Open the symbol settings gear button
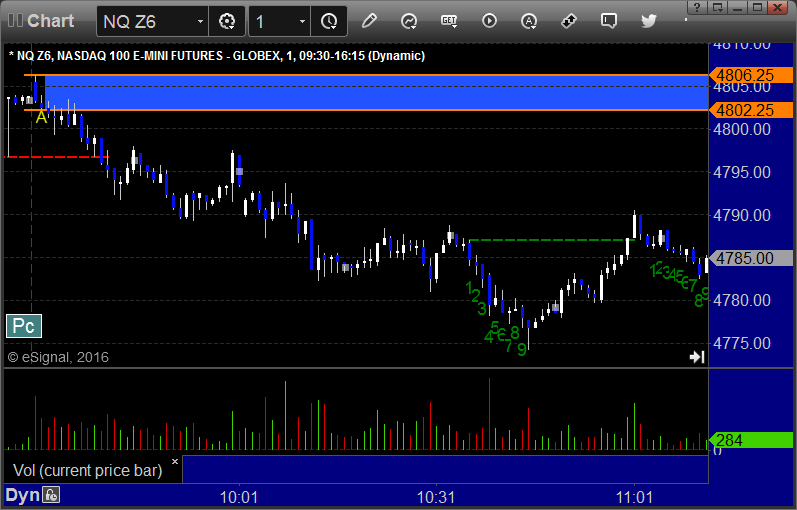 coord(227,21)
